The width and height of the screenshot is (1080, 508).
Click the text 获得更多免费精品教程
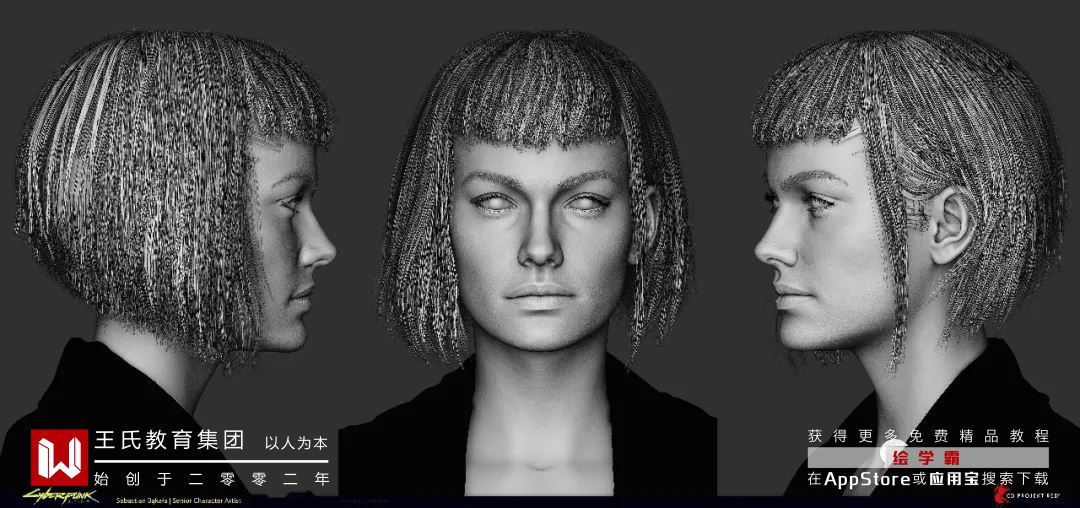point(928,436)
